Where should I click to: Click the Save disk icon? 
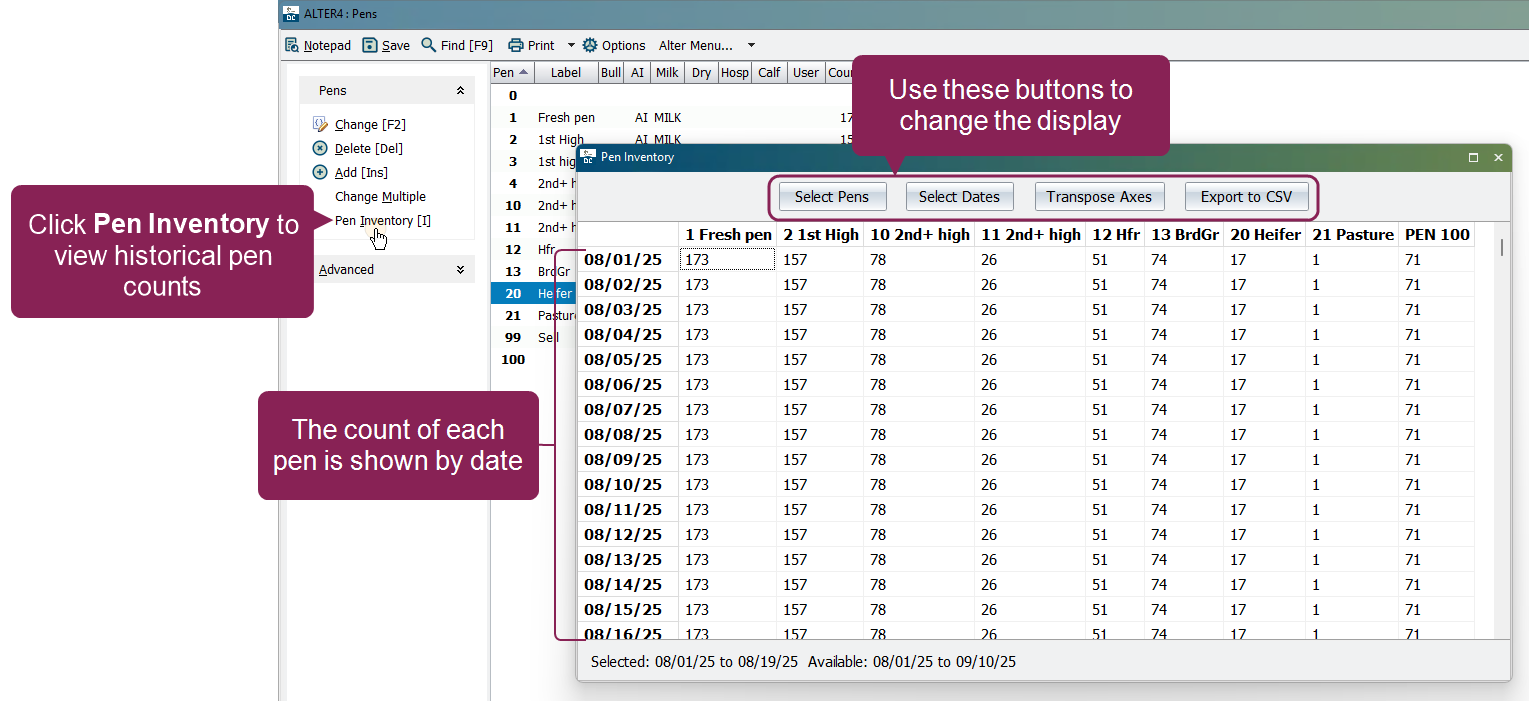click(370, 45)
